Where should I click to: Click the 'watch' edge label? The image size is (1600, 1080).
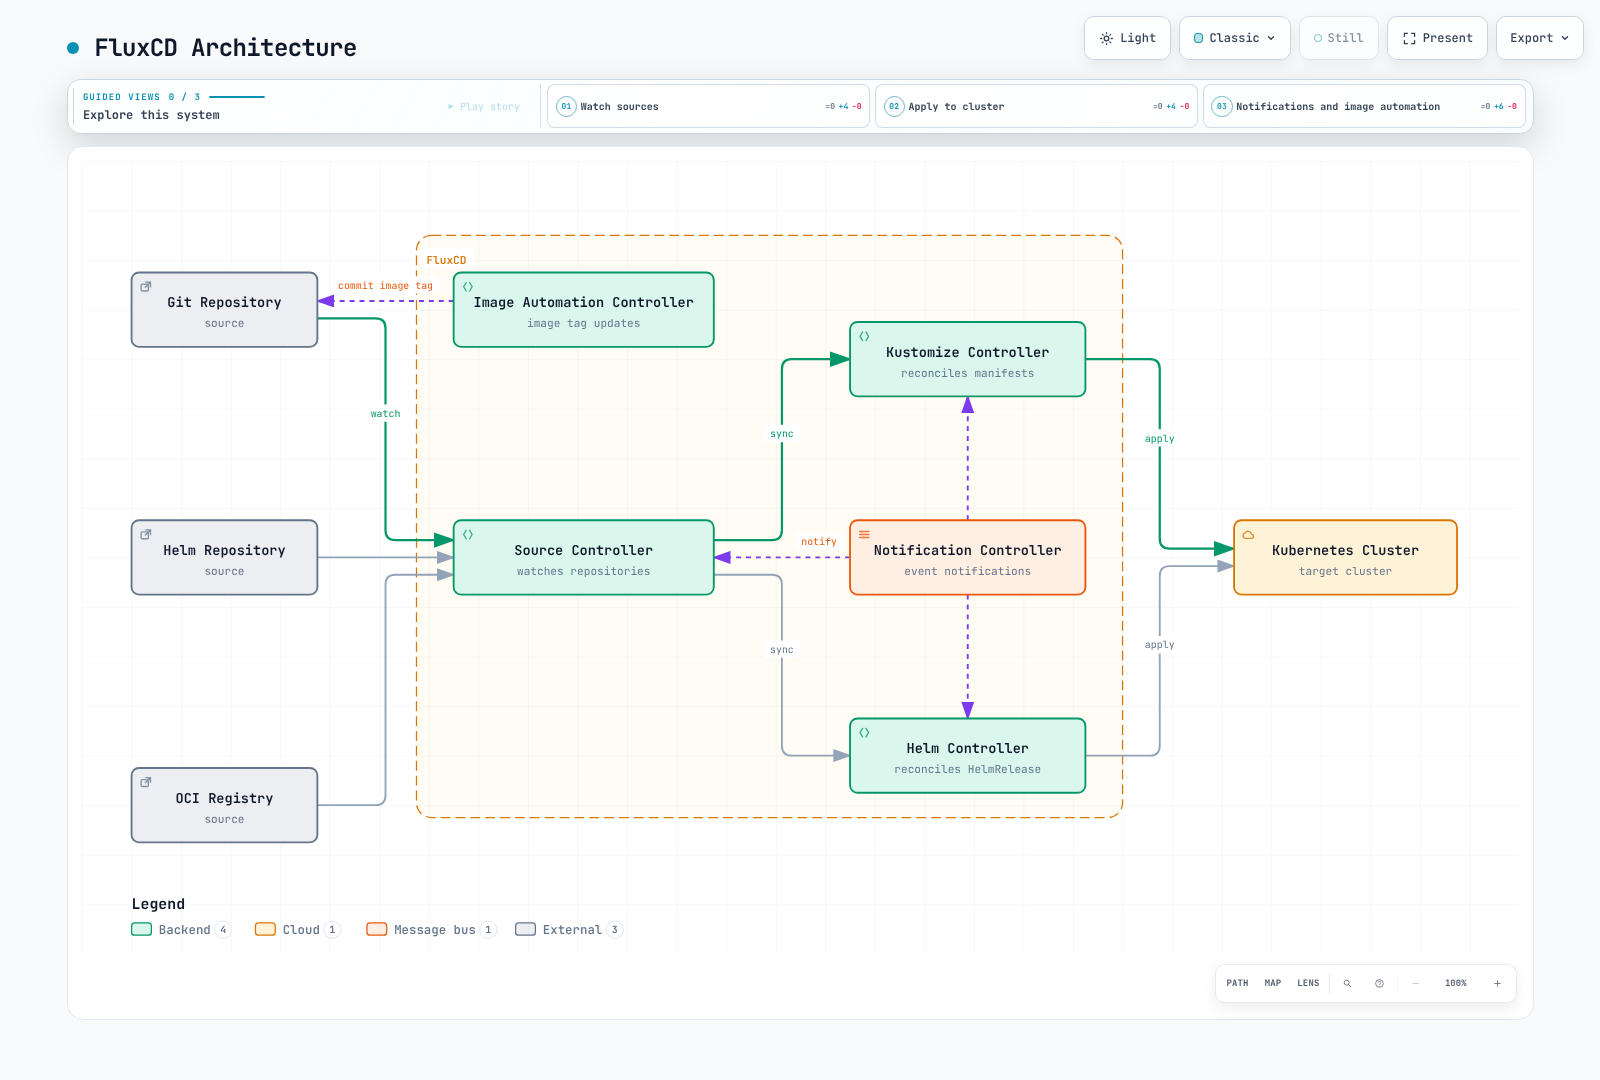click(x=385, y=414)
